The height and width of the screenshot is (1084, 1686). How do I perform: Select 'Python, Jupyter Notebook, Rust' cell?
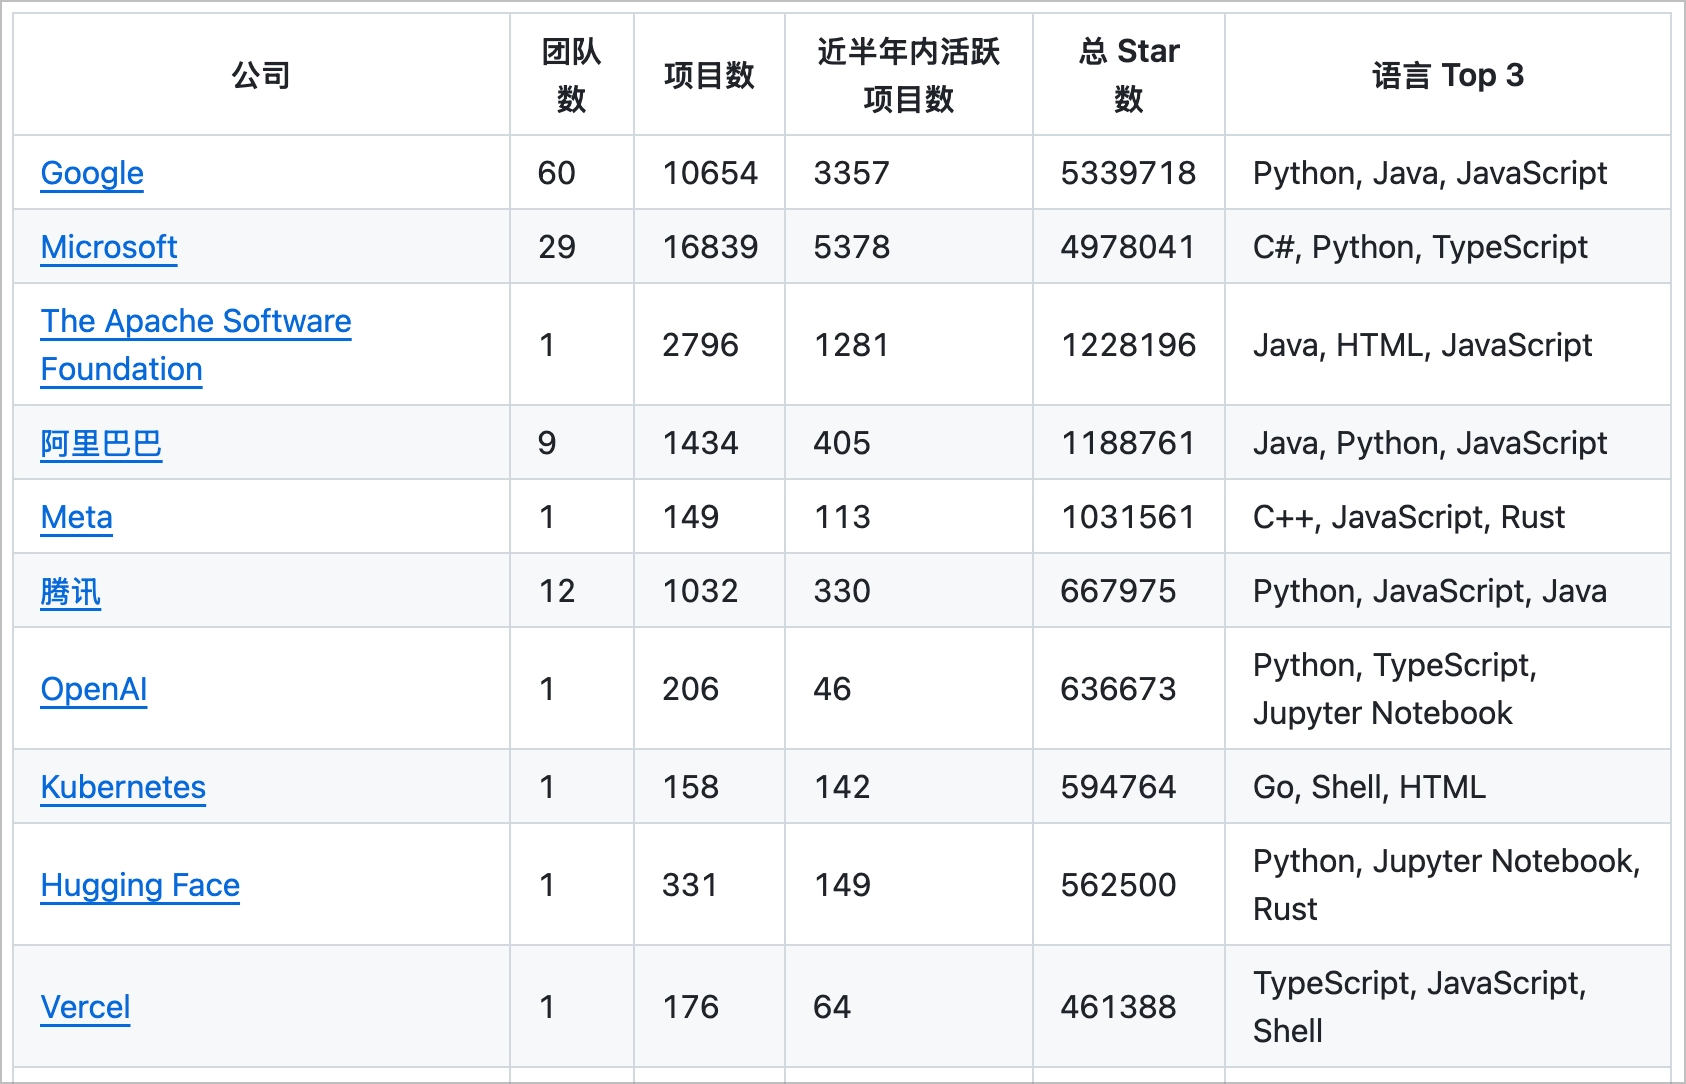pyautogui.click(x=1447, y=885)
